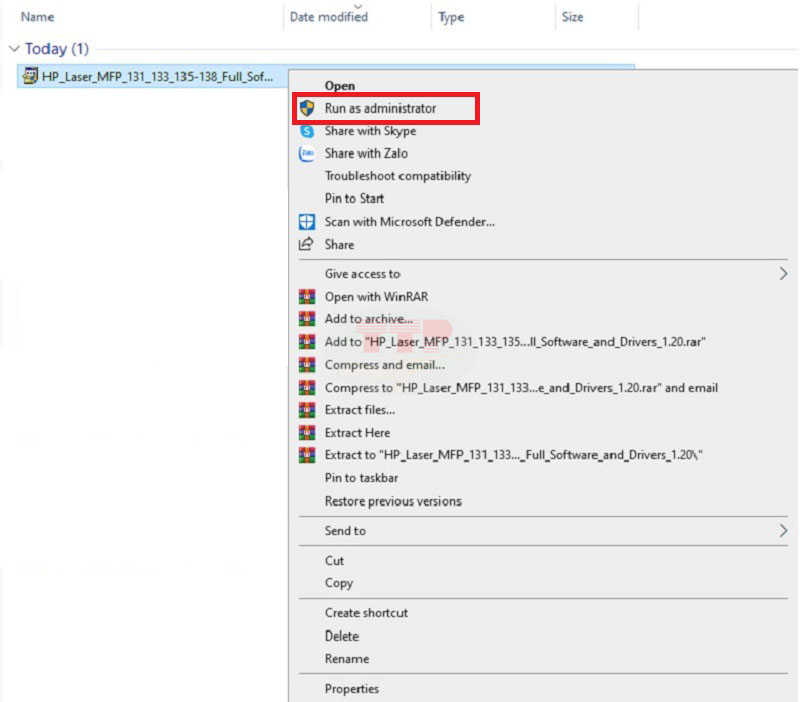Click the Share arrow icon

(x=307, y=245)
